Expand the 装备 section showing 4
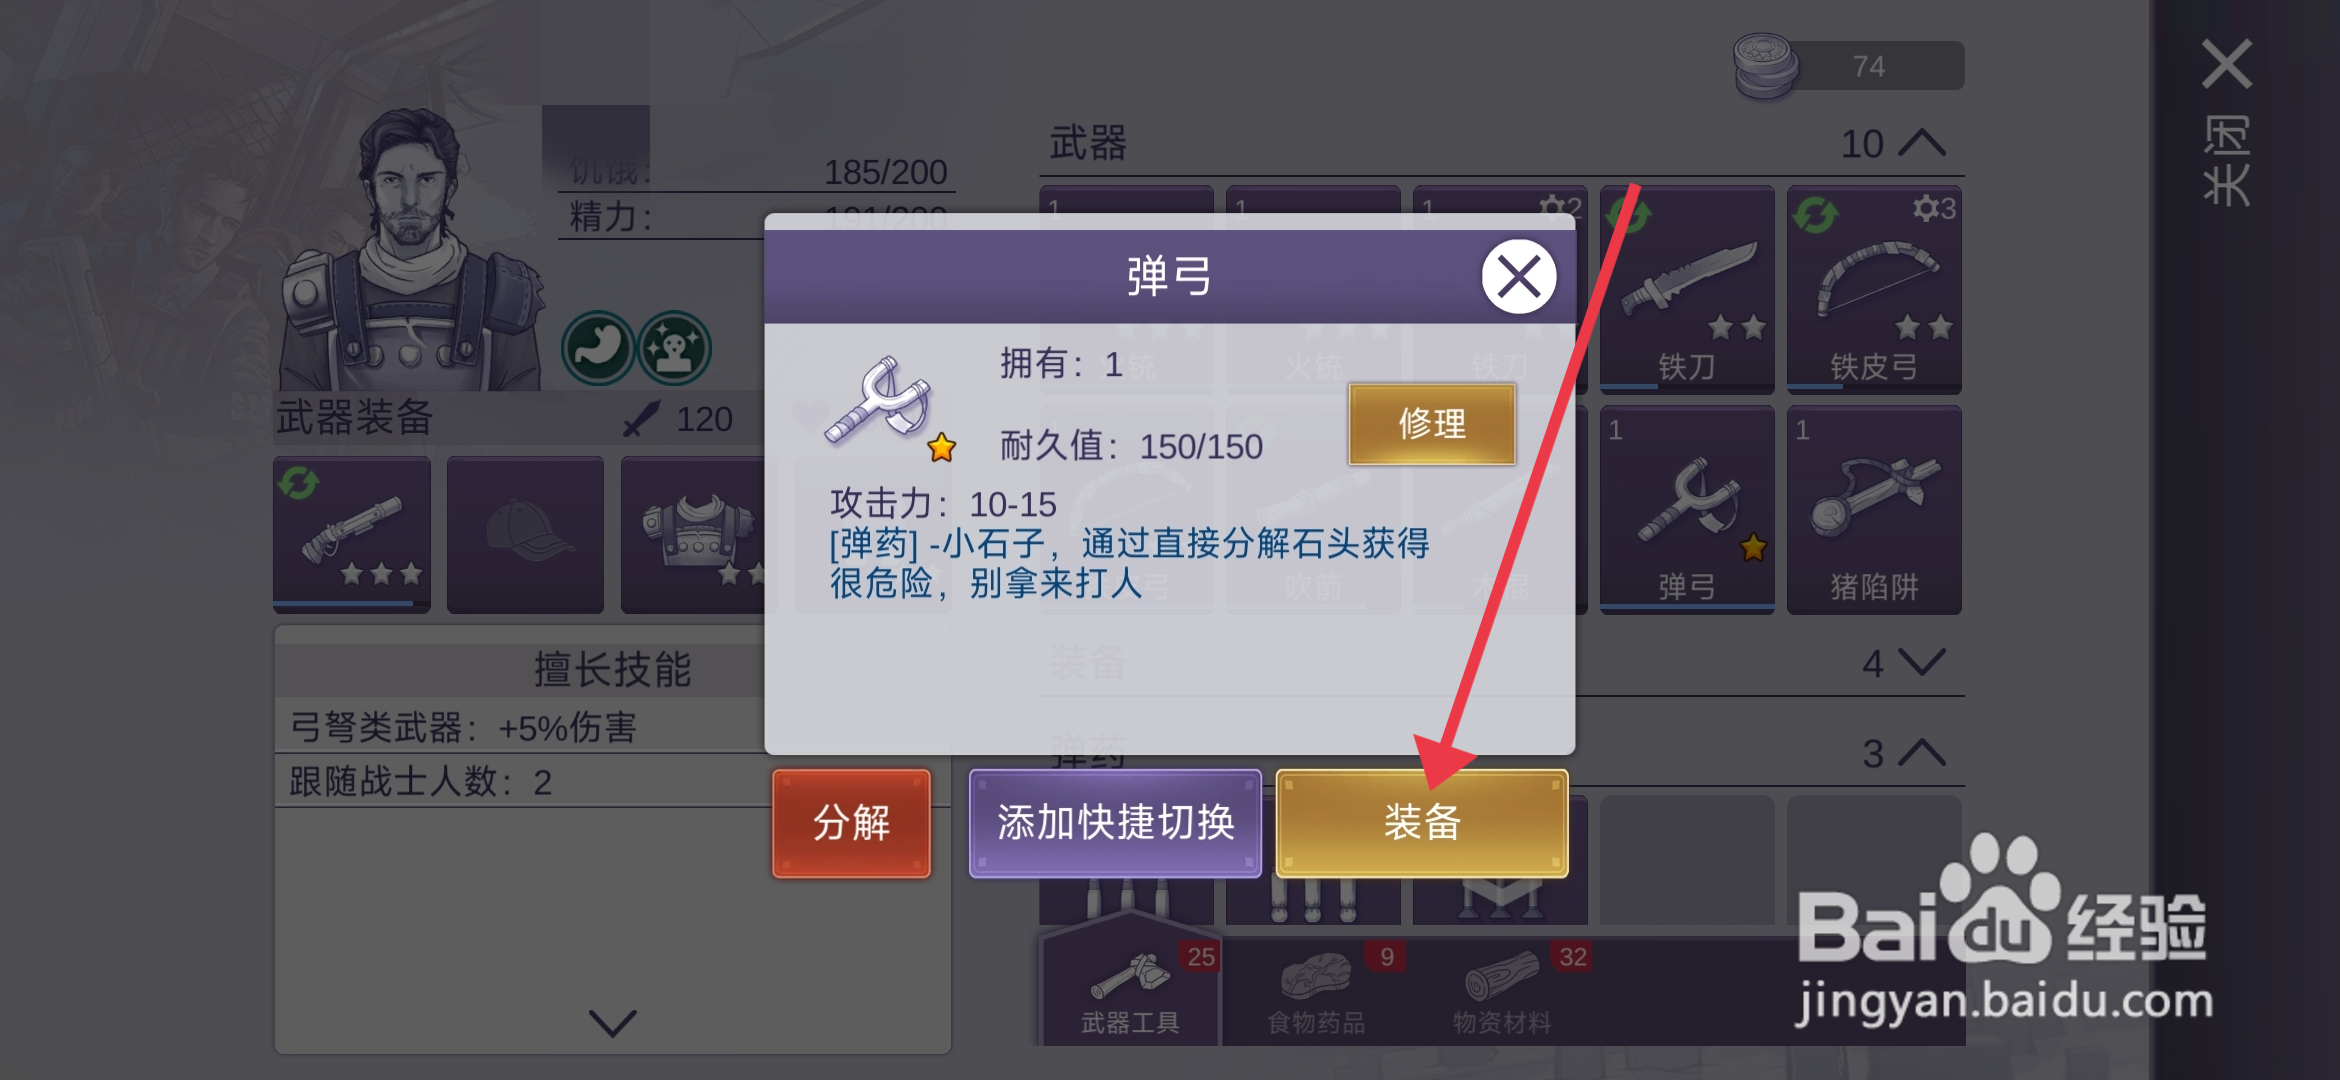2340x1080 pixels. click(1921, 662)
